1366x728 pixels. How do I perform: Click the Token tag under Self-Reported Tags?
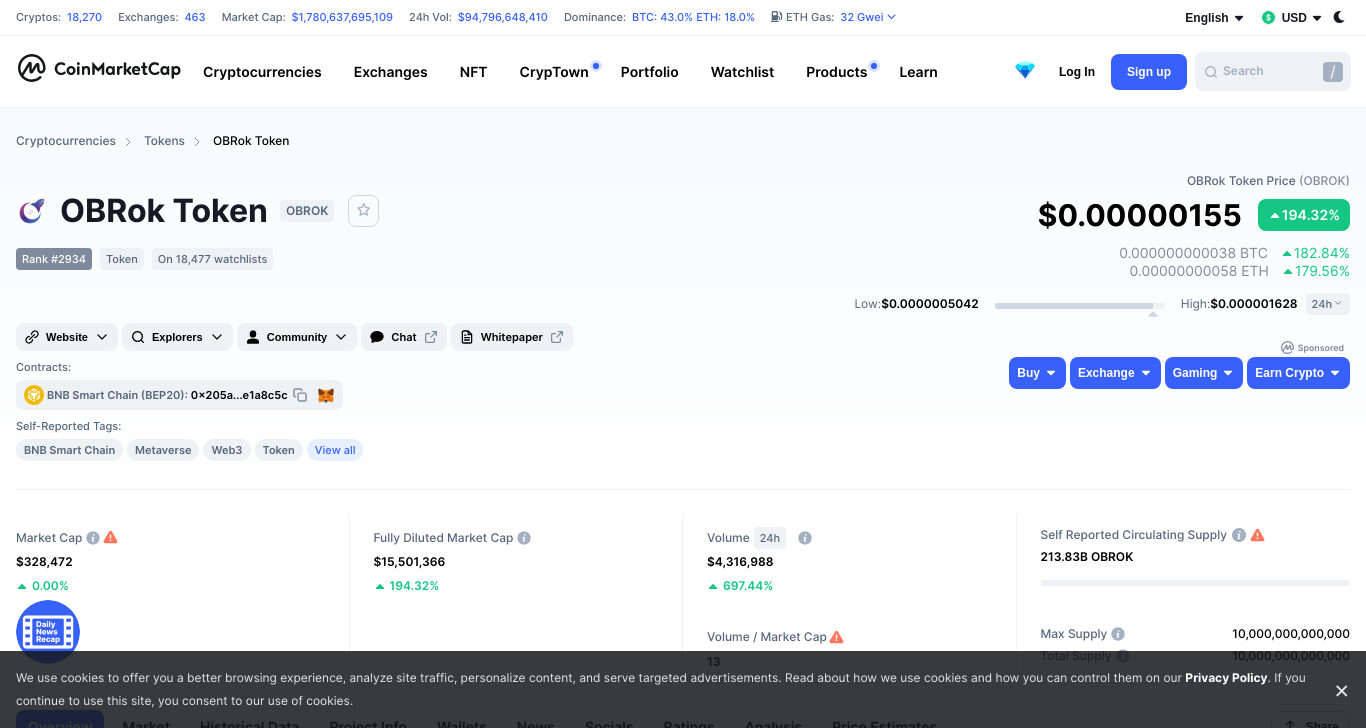pyautogui.click(x=278, y=450)
